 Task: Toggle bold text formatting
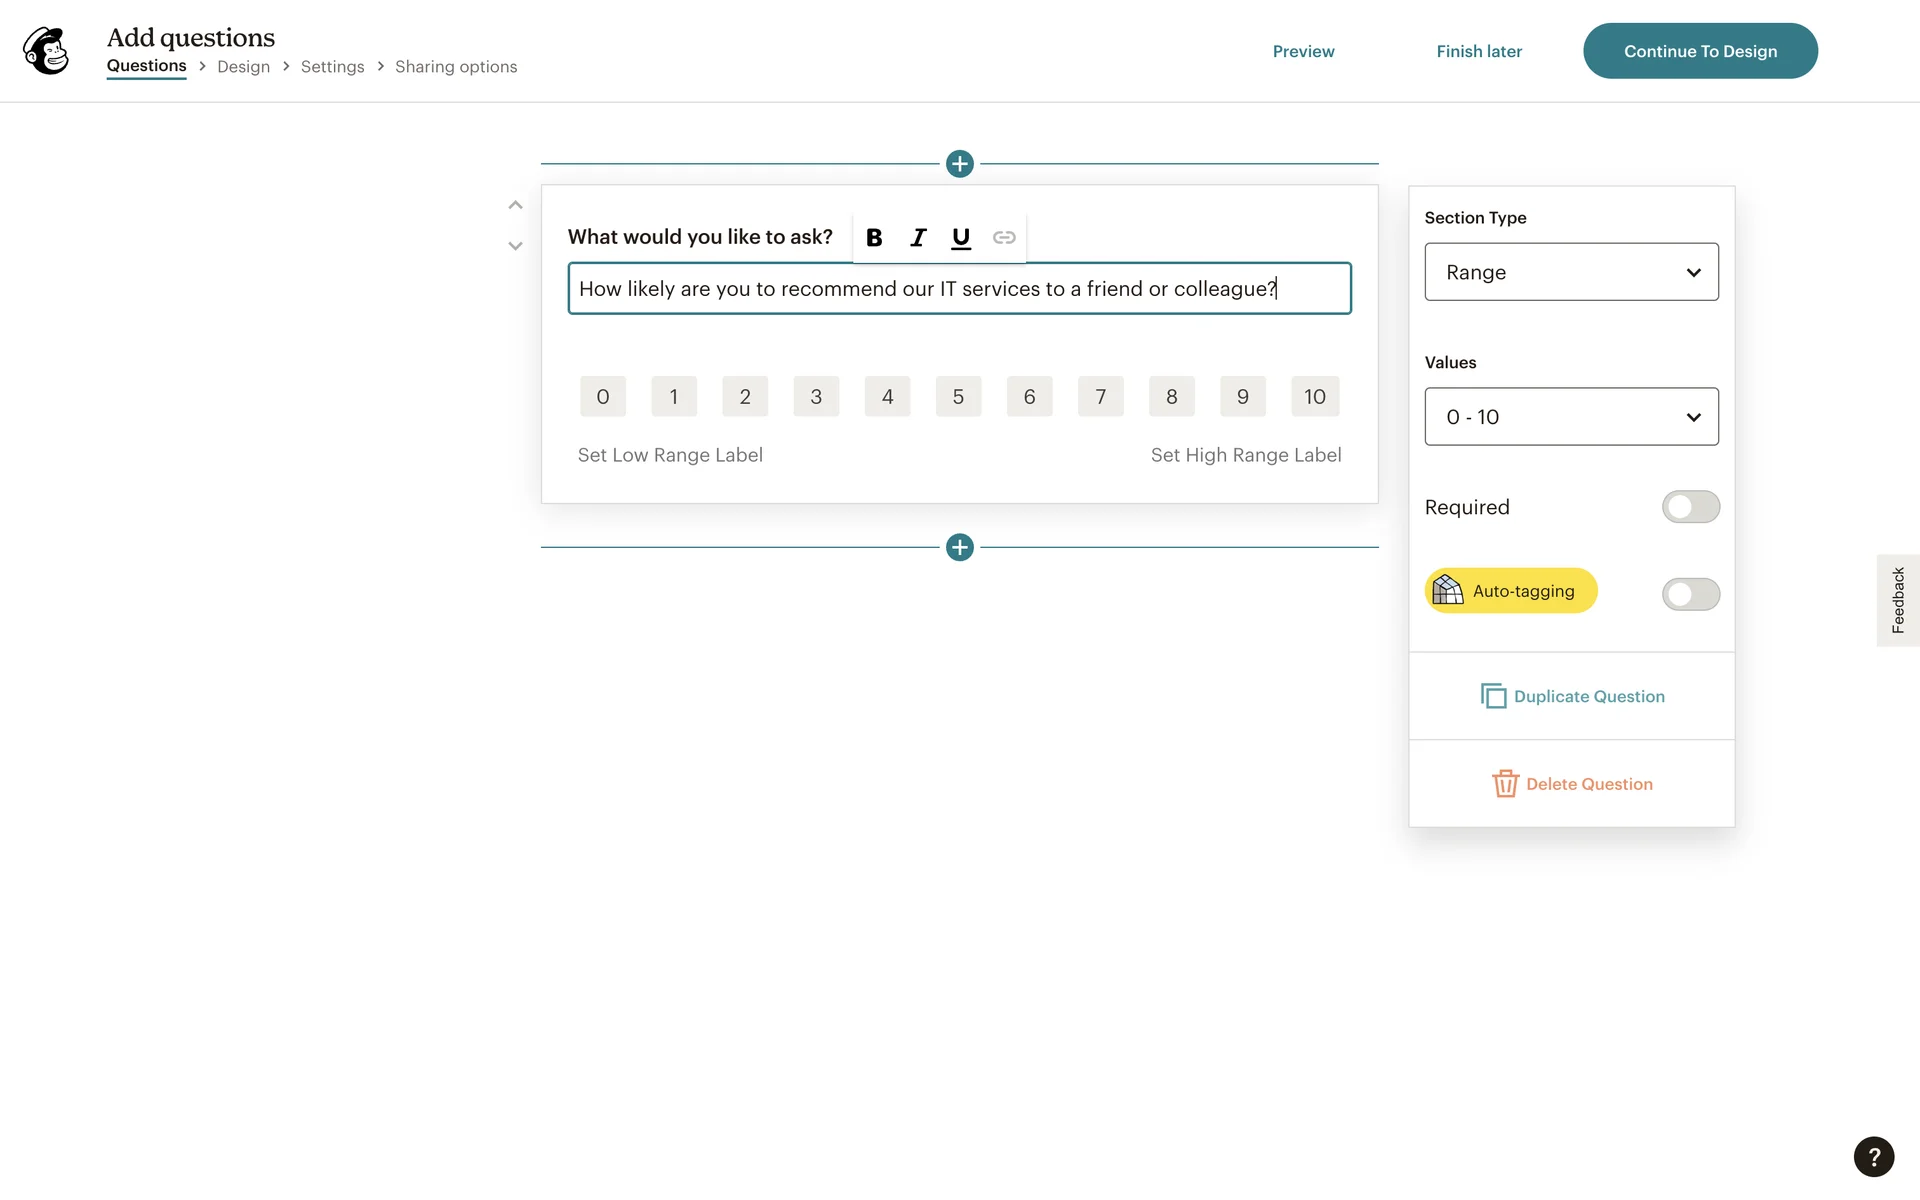tap(874, 238)
